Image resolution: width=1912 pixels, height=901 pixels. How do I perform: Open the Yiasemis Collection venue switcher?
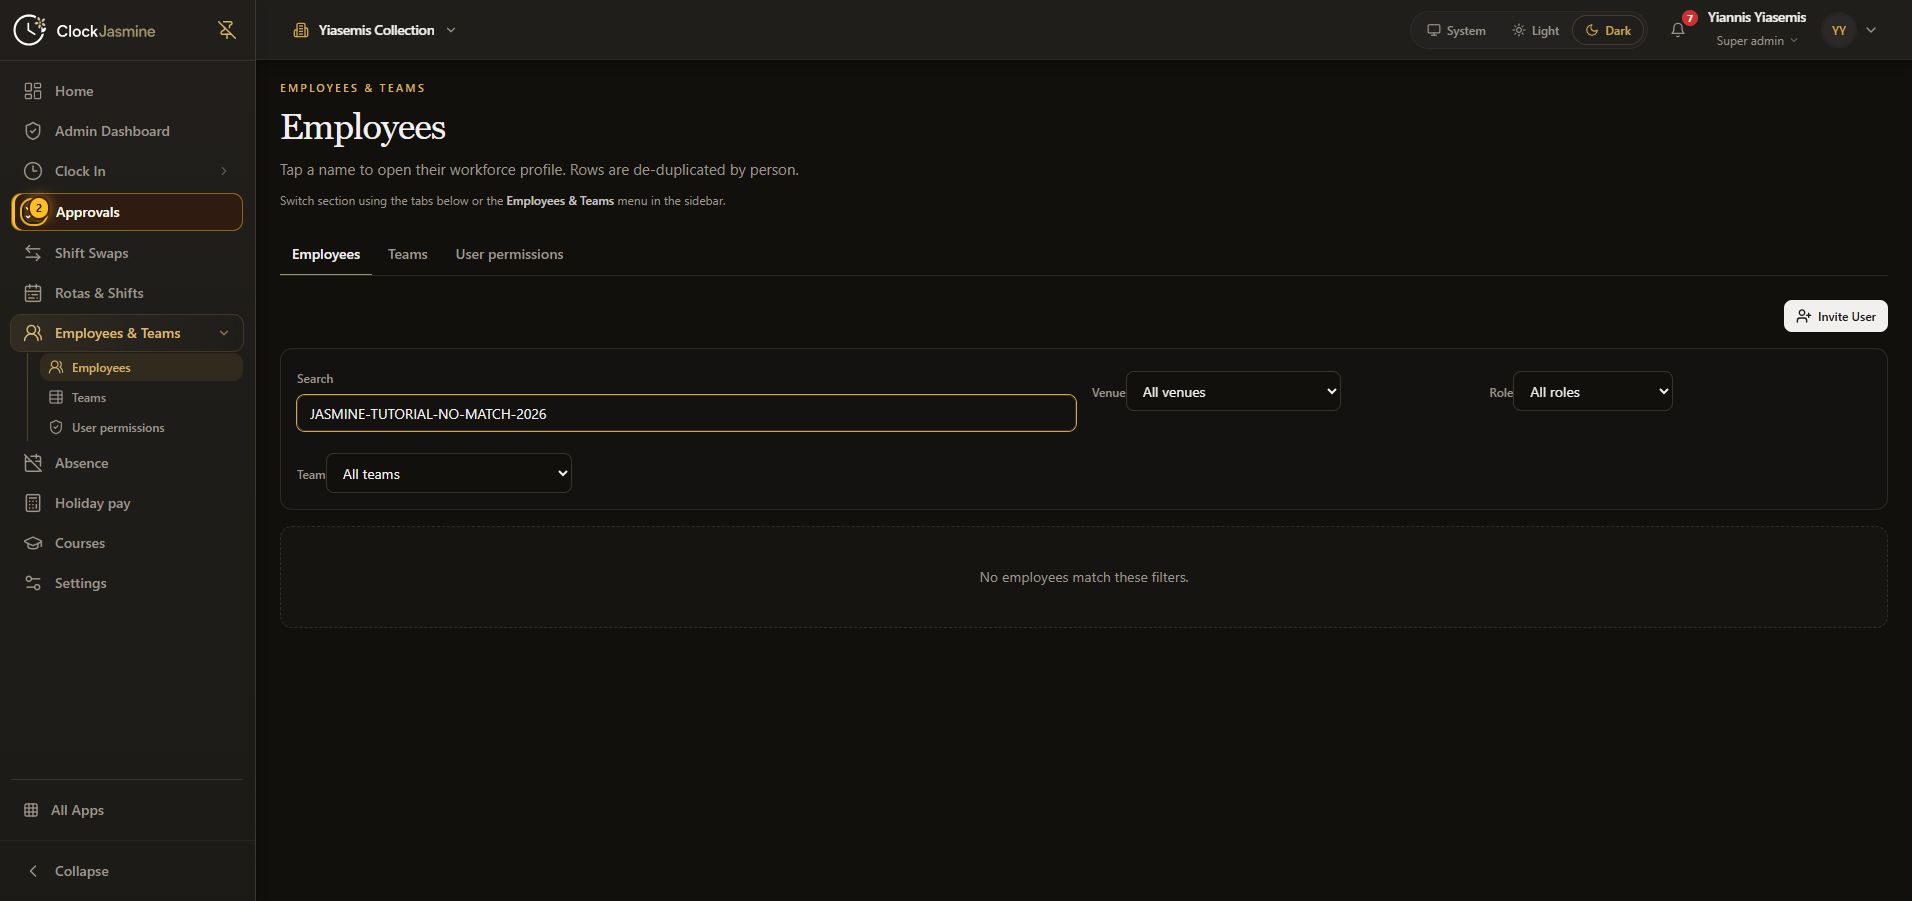tap(374, 30)
